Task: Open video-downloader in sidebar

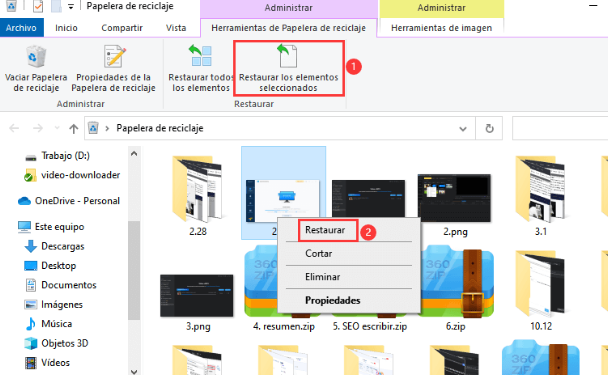Action: click(x=72, y=175)
